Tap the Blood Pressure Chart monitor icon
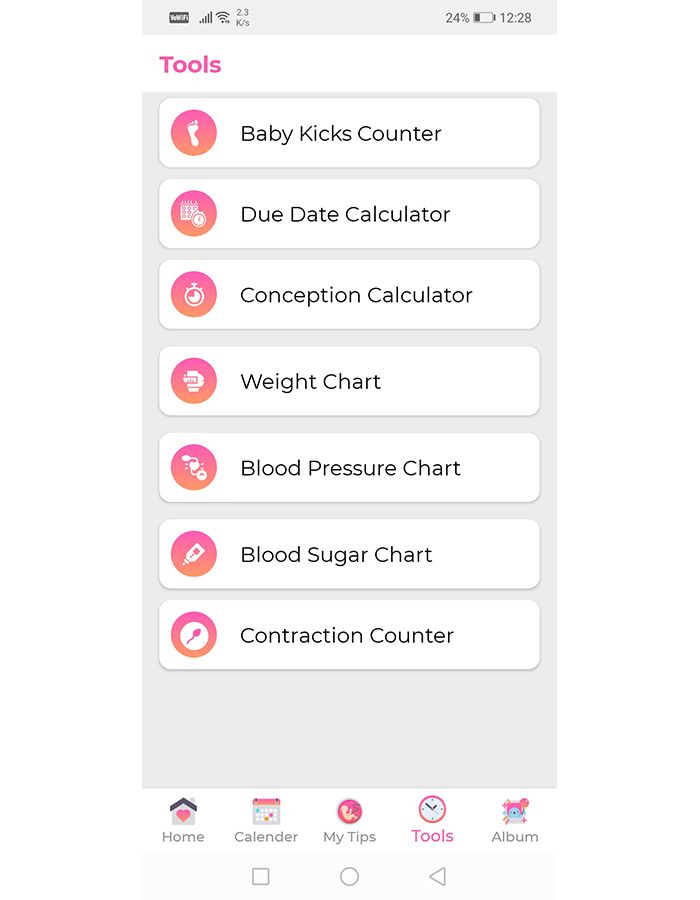The image size is (700, 900). (x=194, y=468)
